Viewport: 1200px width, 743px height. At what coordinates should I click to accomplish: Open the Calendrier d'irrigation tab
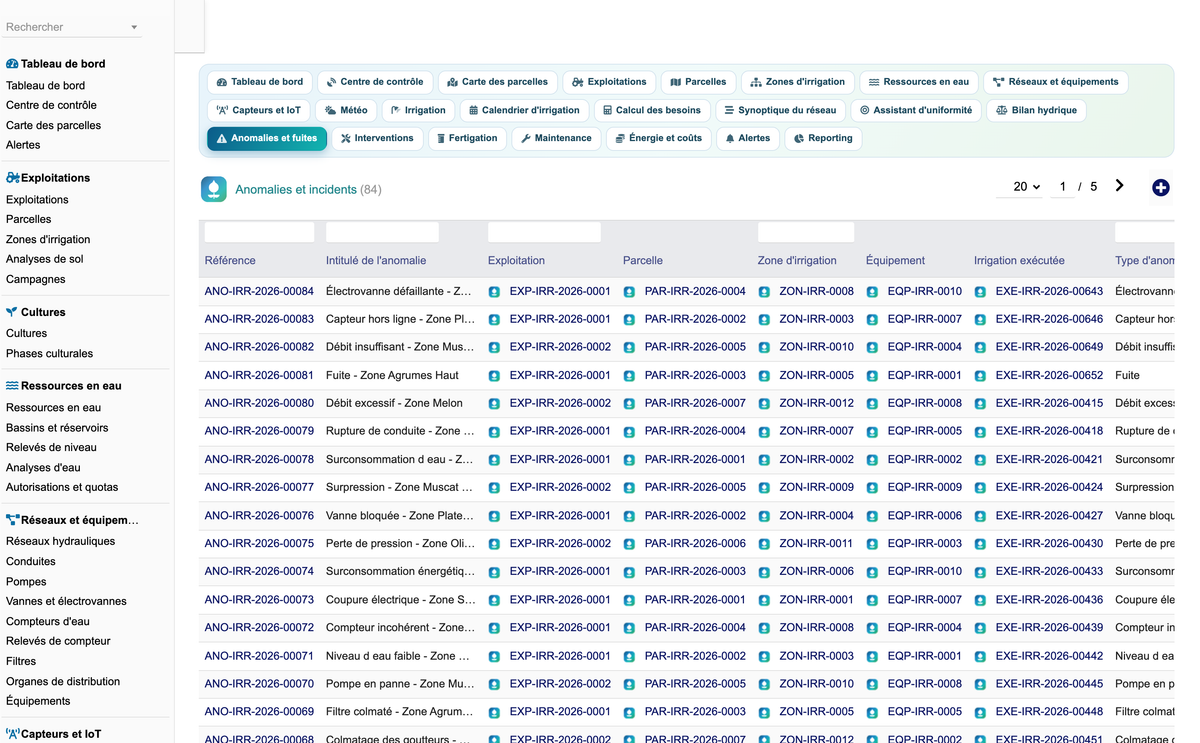pos(525,110)
